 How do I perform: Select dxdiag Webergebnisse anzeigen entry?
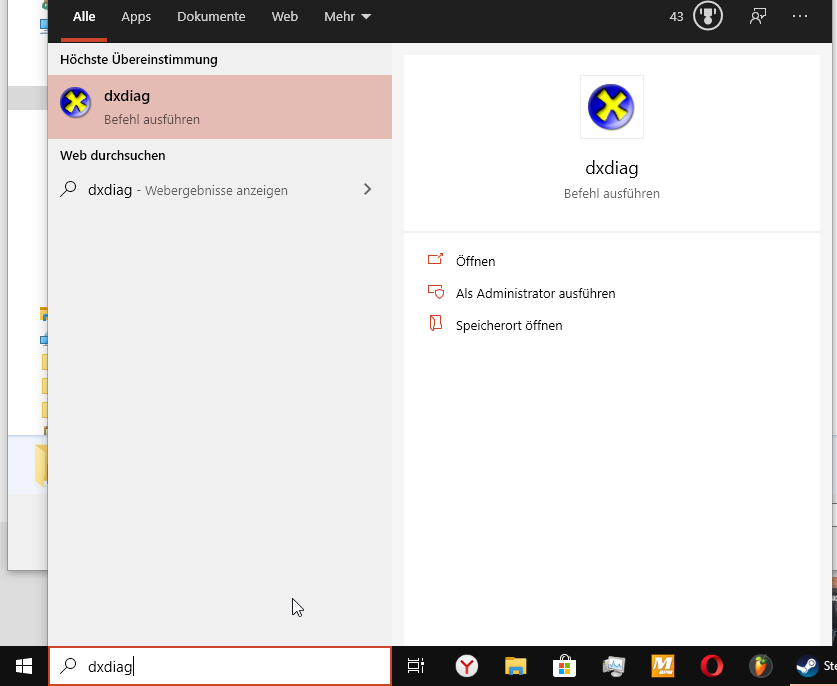tap(219, 190)
